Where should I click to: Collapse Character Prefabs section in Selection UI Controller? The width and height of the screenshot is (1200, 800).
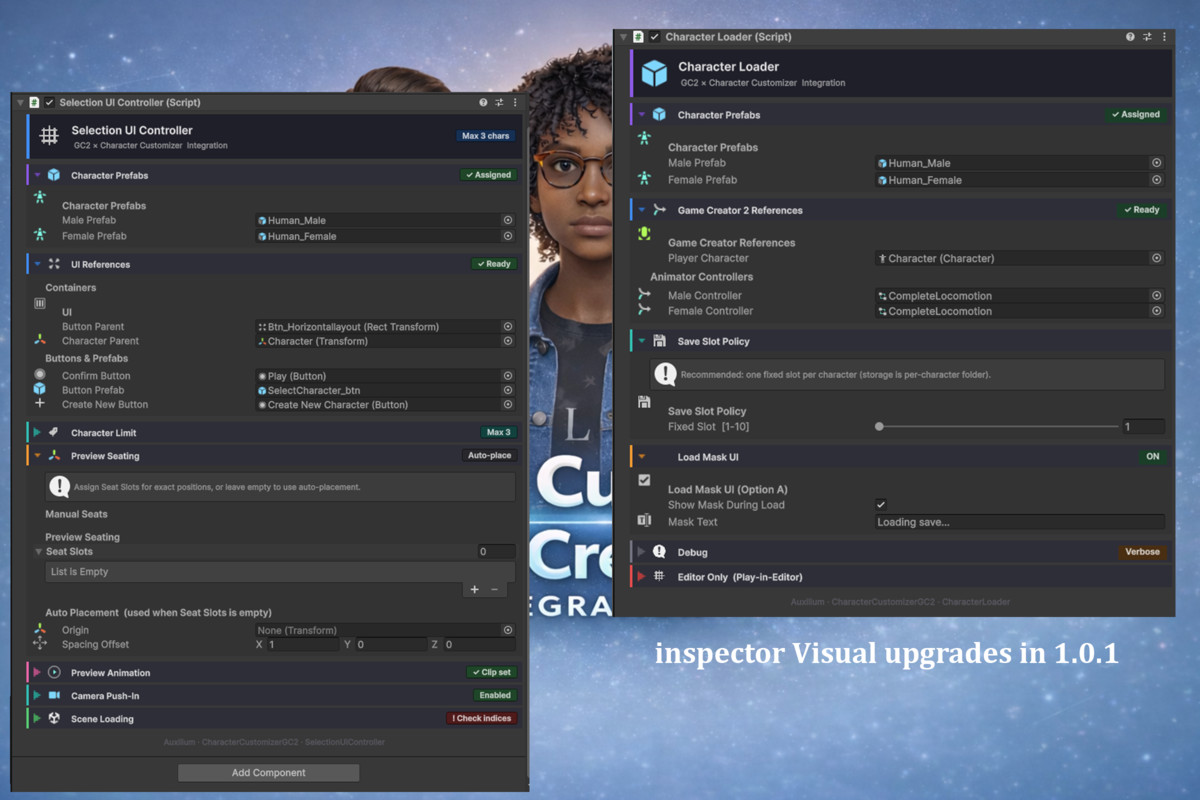click(37, 175)
